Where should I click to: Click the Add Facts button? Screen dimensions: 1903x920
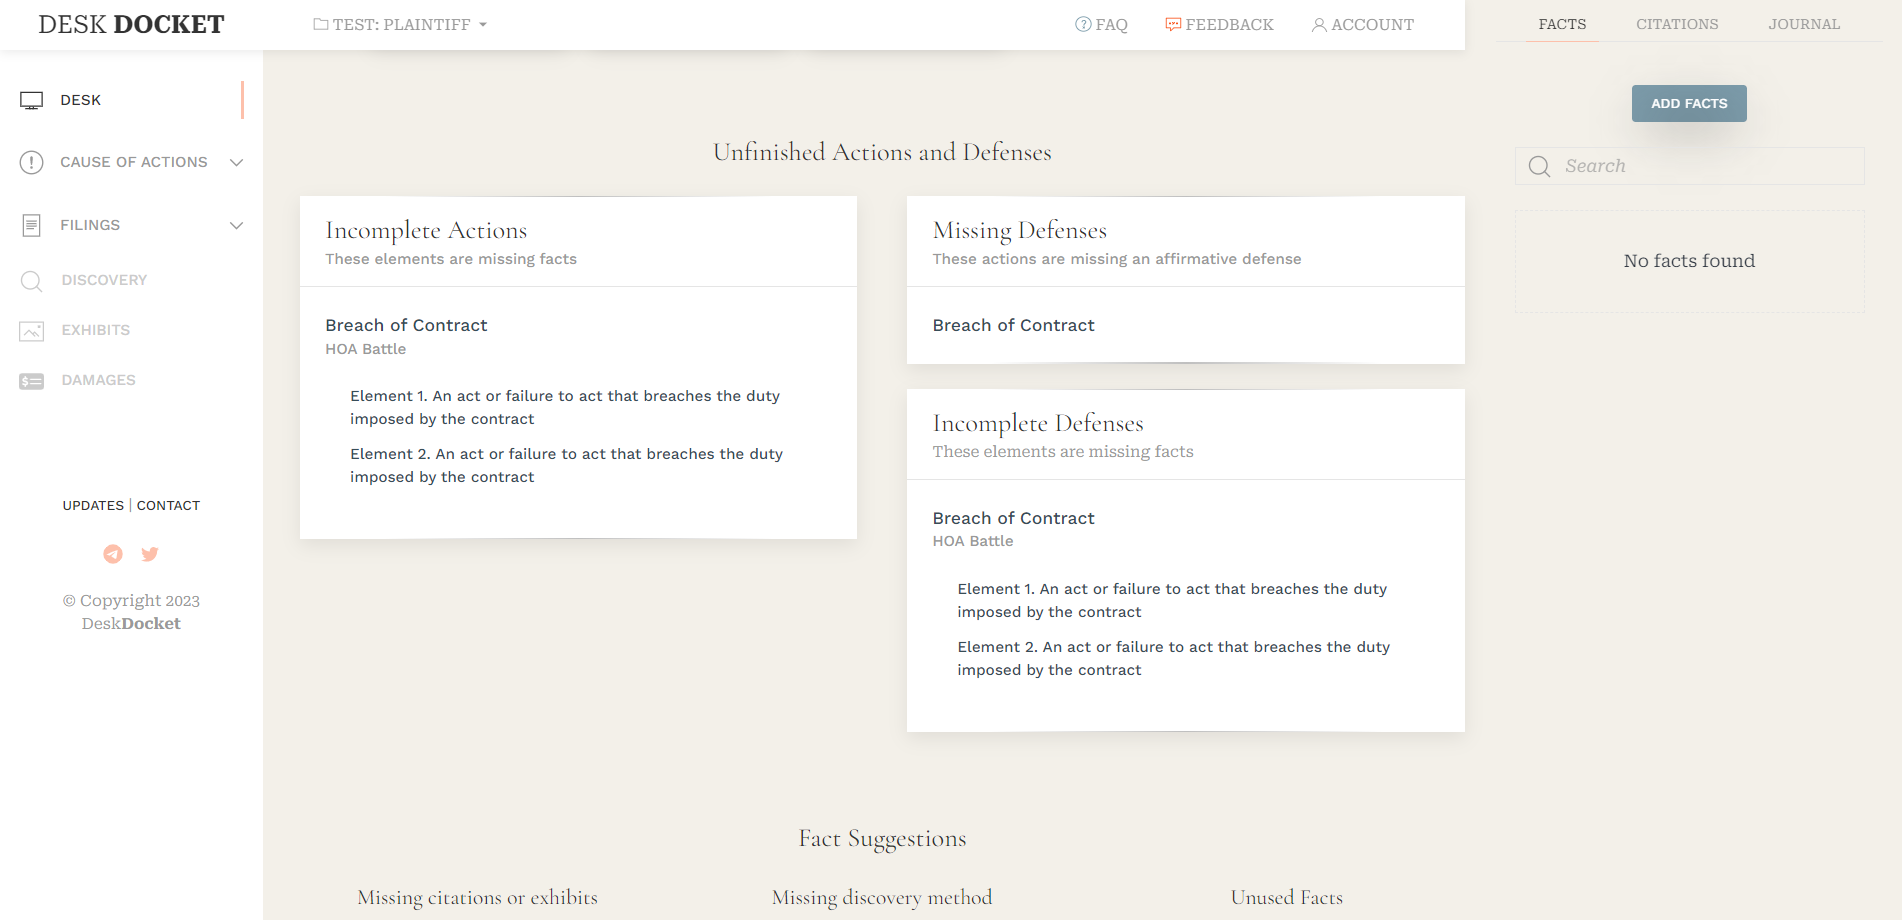[1689, 103]
